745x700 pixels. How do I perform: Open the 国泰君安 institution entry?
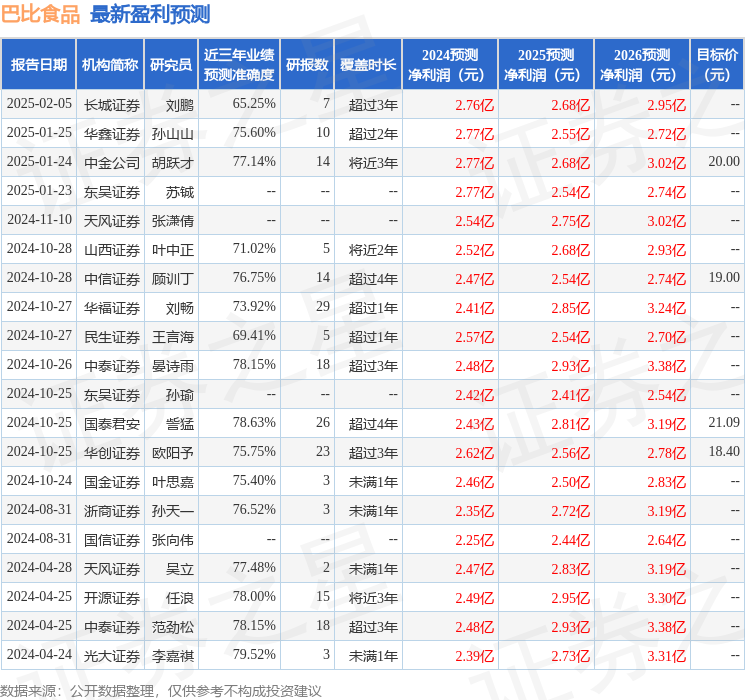(x=111, y=424)
